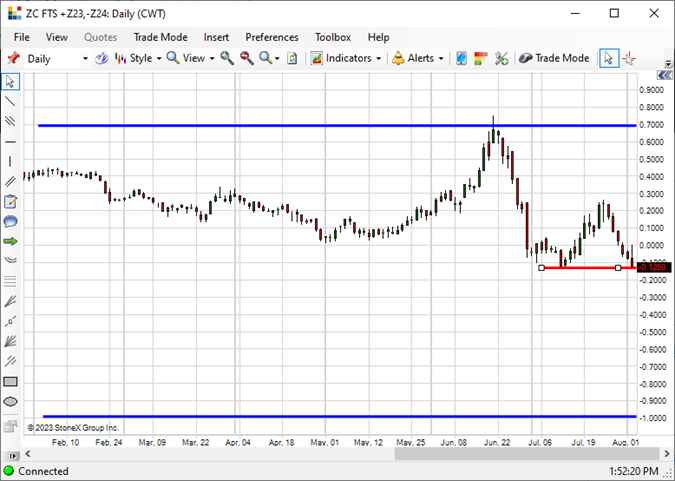This screenshot has width=675, height=481.
Task: Click the zoom in magnifier icon
Action: [x=227, y=58]
